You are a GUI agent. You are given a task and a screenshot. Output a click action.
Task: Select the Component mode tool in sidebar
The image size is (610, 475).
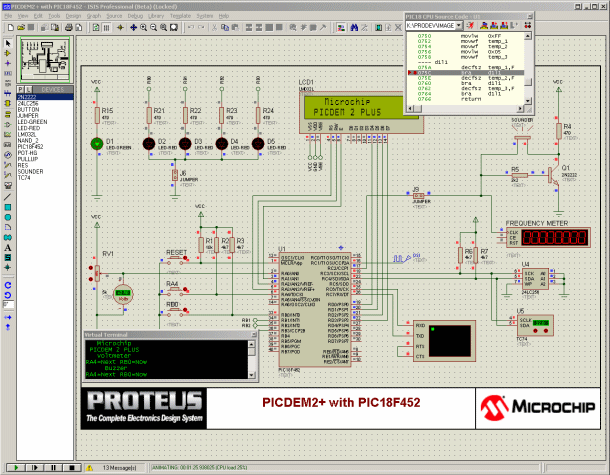8,53
